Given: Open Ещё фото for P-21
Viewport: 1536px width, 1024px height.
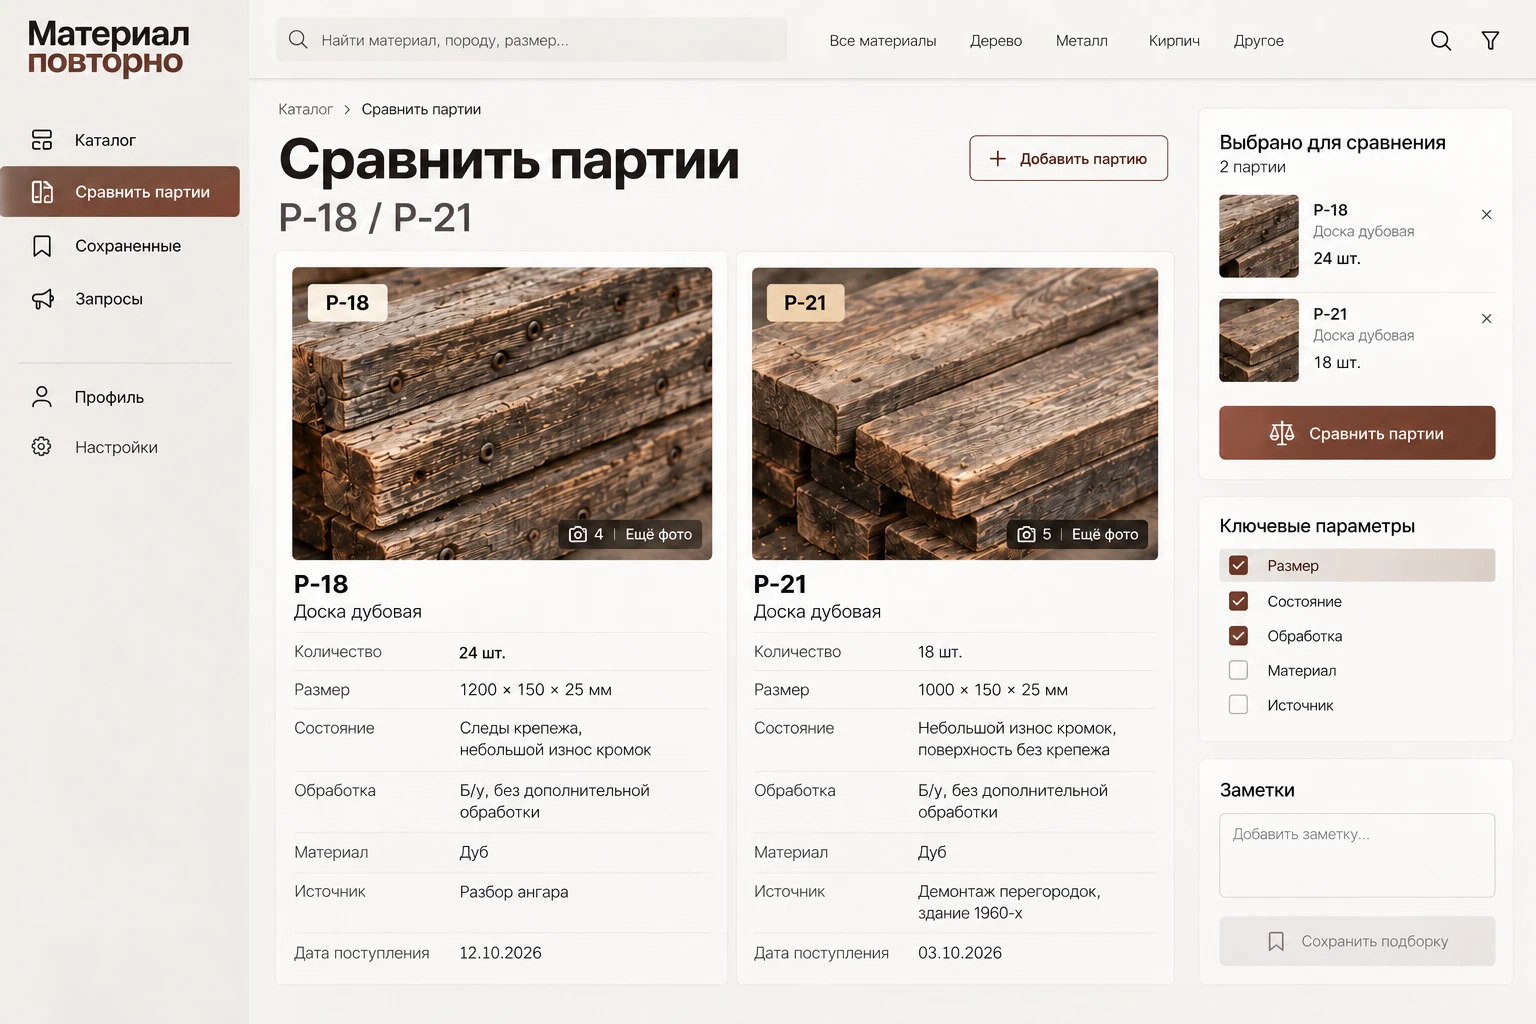Looking at the screenshot, I should click(1105, 534).
